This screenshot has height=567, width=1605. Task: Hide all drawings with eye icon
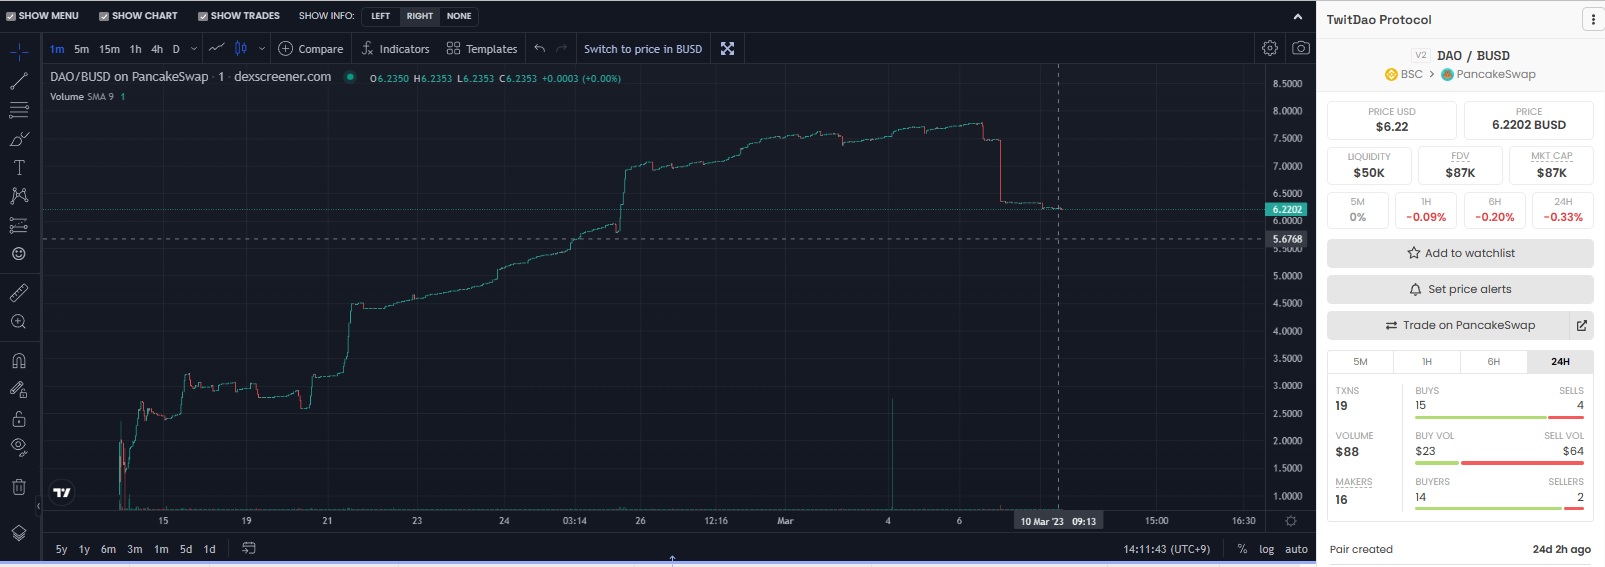19,447
